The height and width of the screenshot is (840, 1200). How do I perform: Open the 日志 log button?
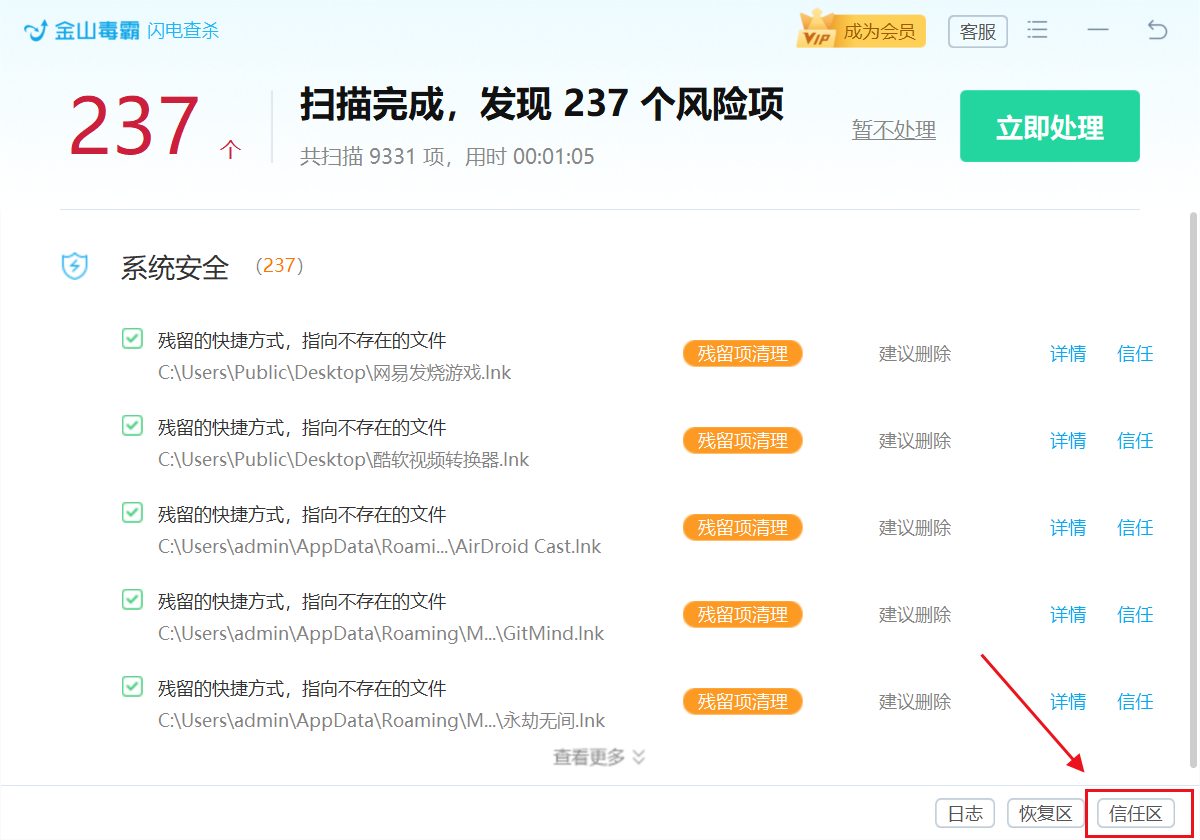click(x=965, y=813)
